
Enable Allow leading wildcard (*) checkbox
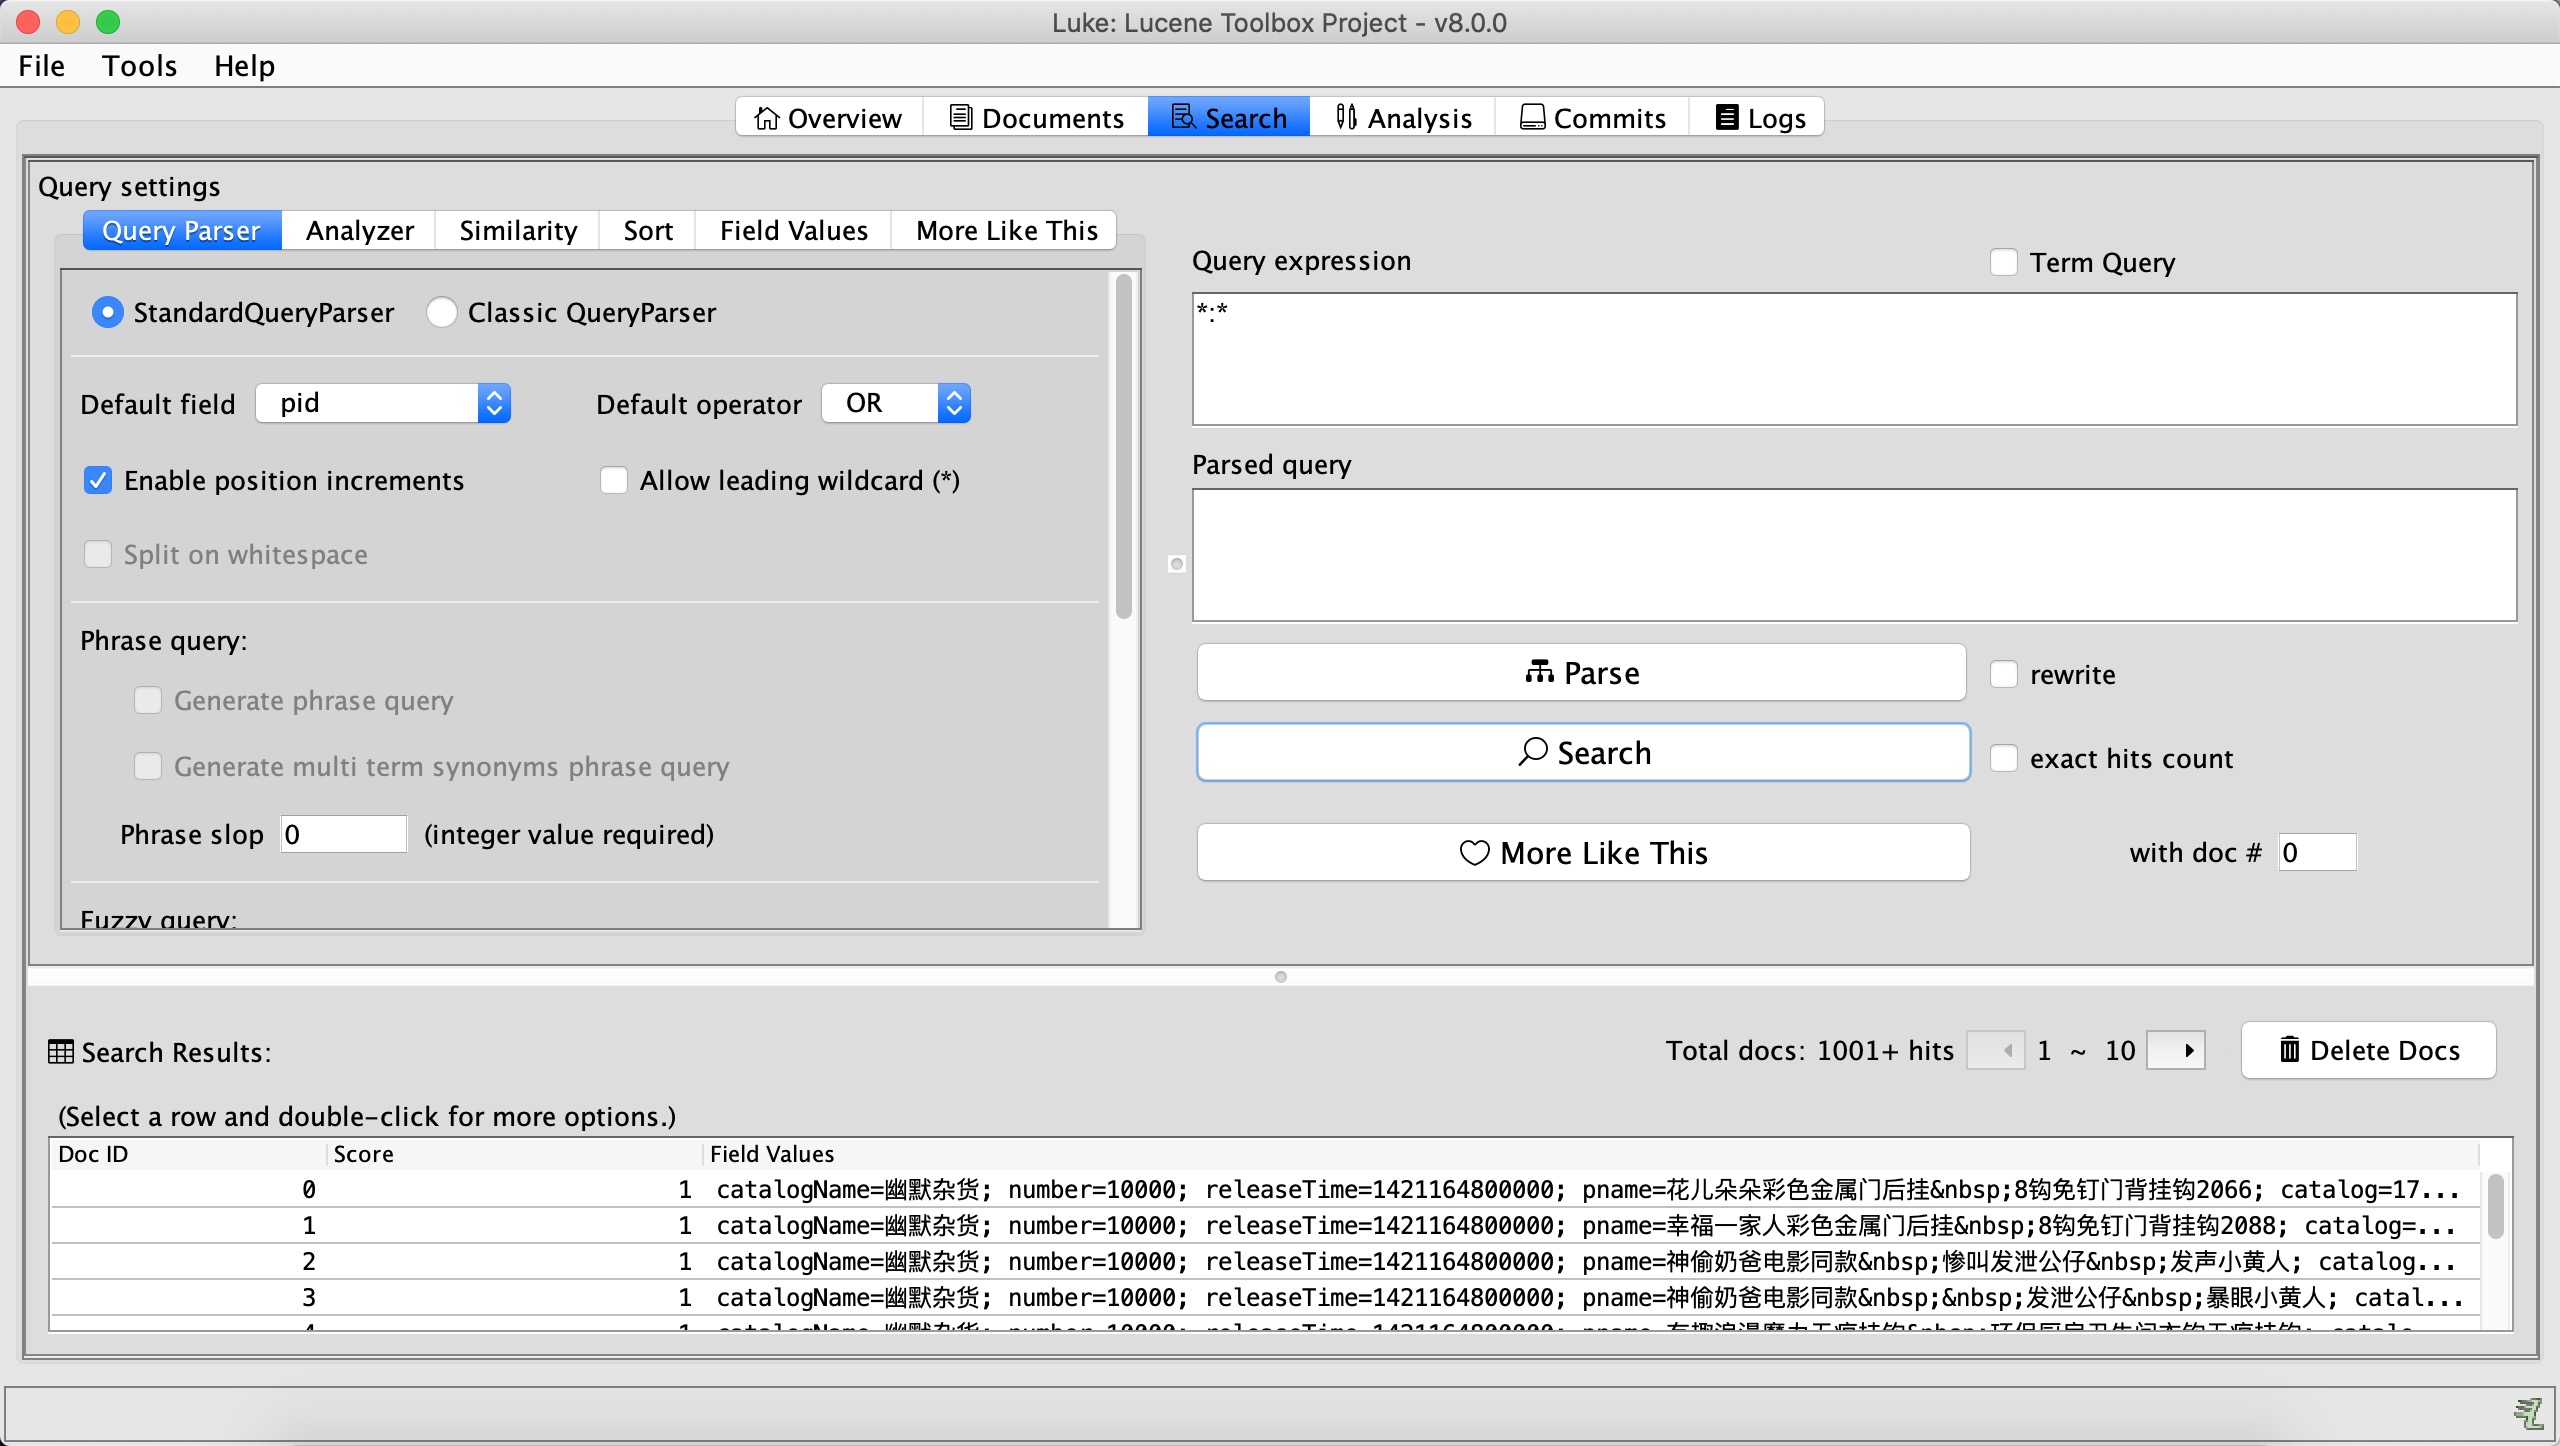click(x=615, y=478)
